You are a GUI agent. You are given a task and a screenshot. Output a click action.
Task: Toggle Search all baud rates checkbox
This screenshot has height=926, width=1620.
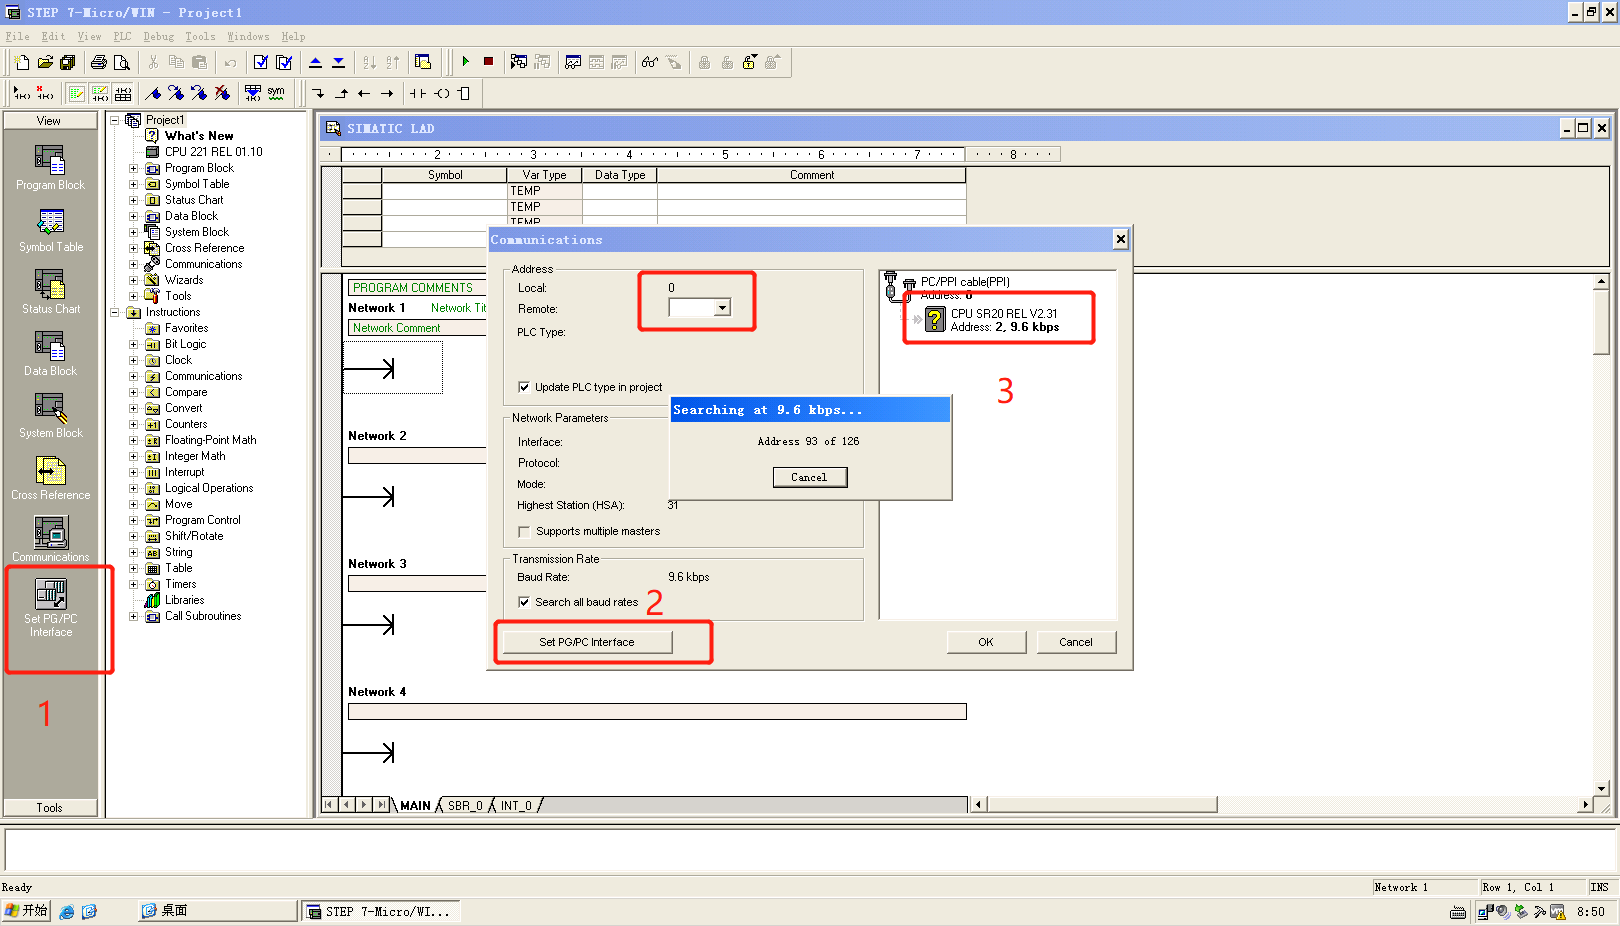coord(524,602)
